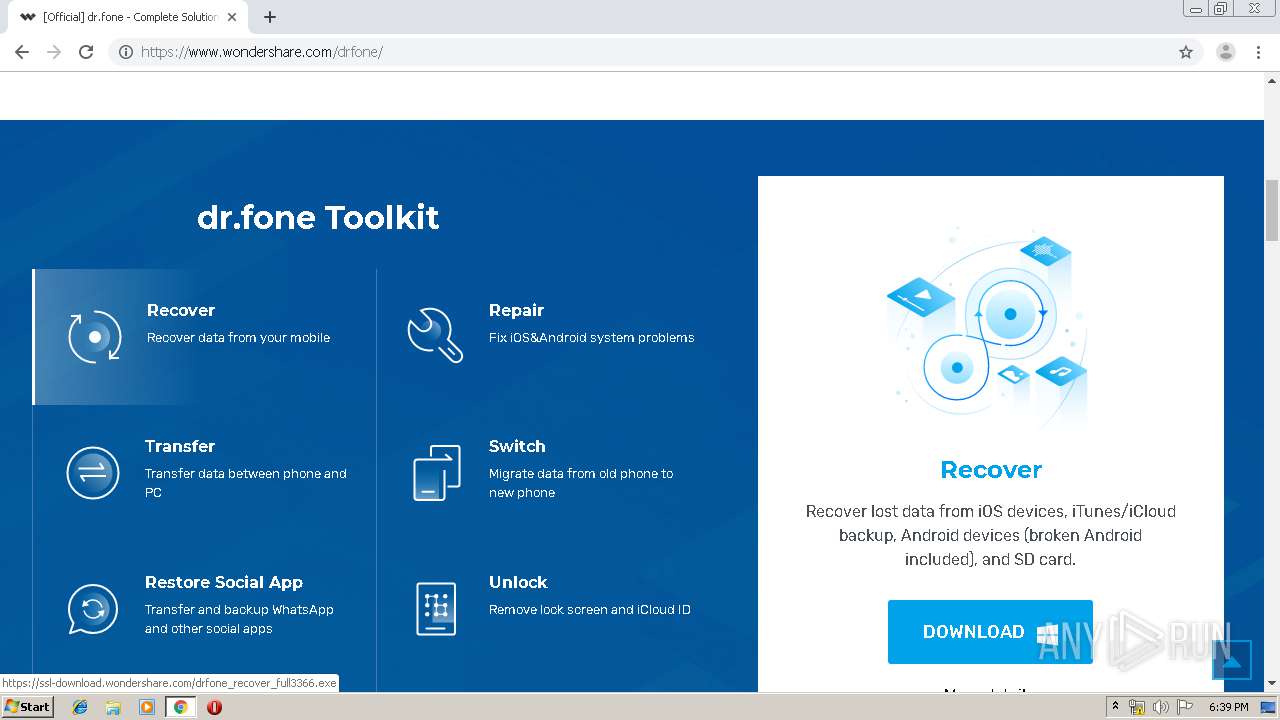Select the Recover toolkit tab
This screenshot has height=720, width=1280.
click(204, 337)
